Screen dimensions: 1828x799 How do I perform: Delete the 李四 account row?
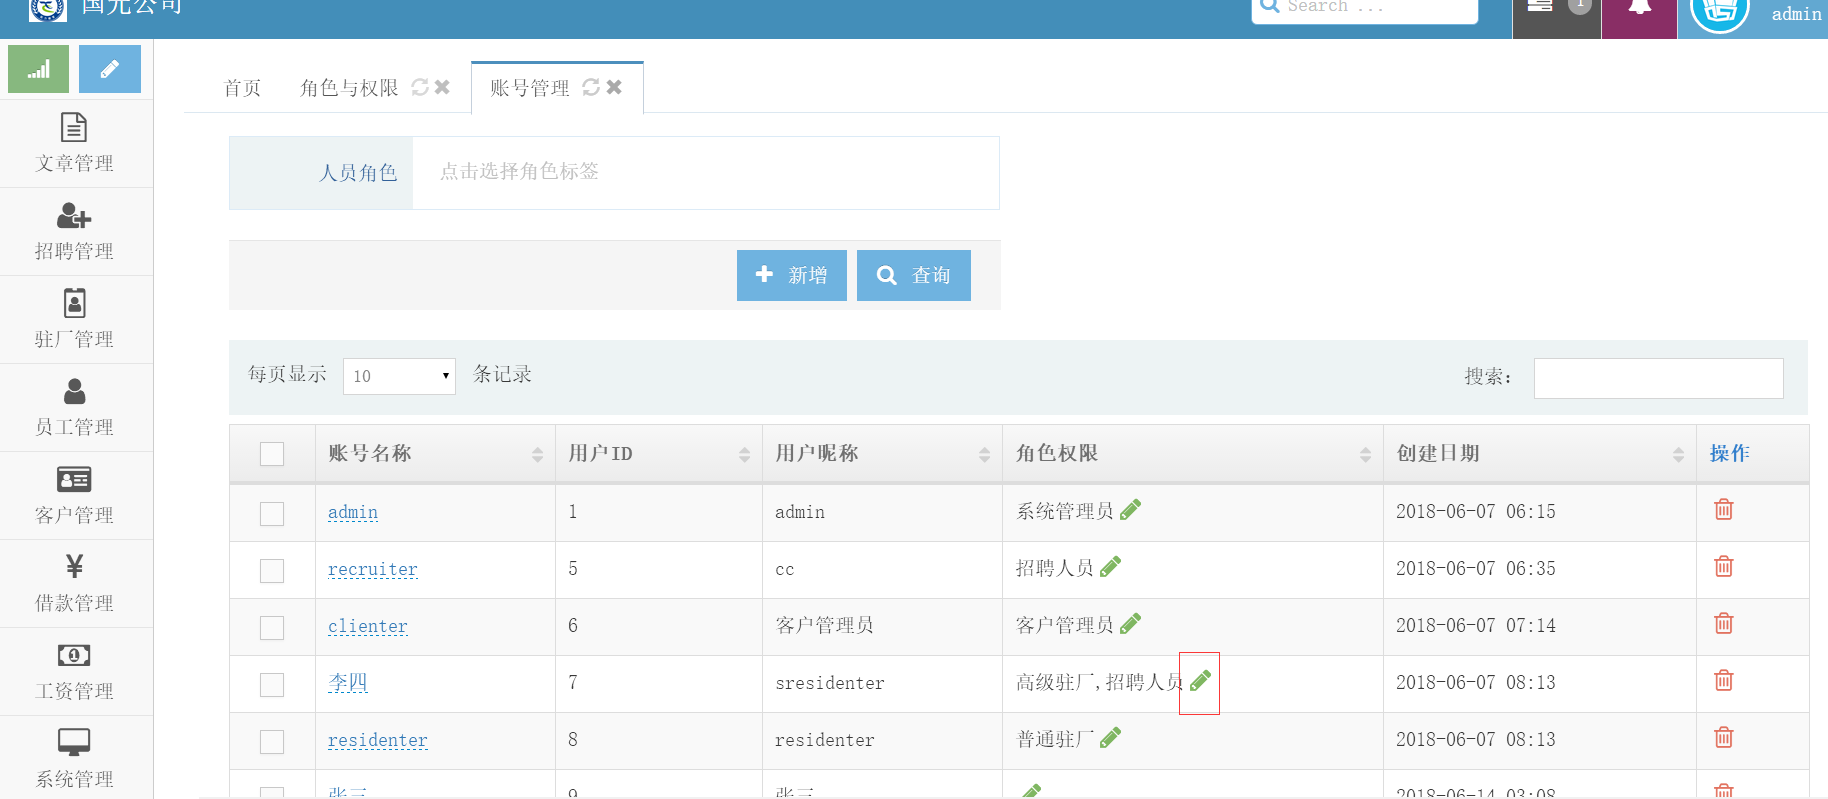point(1724,681)
